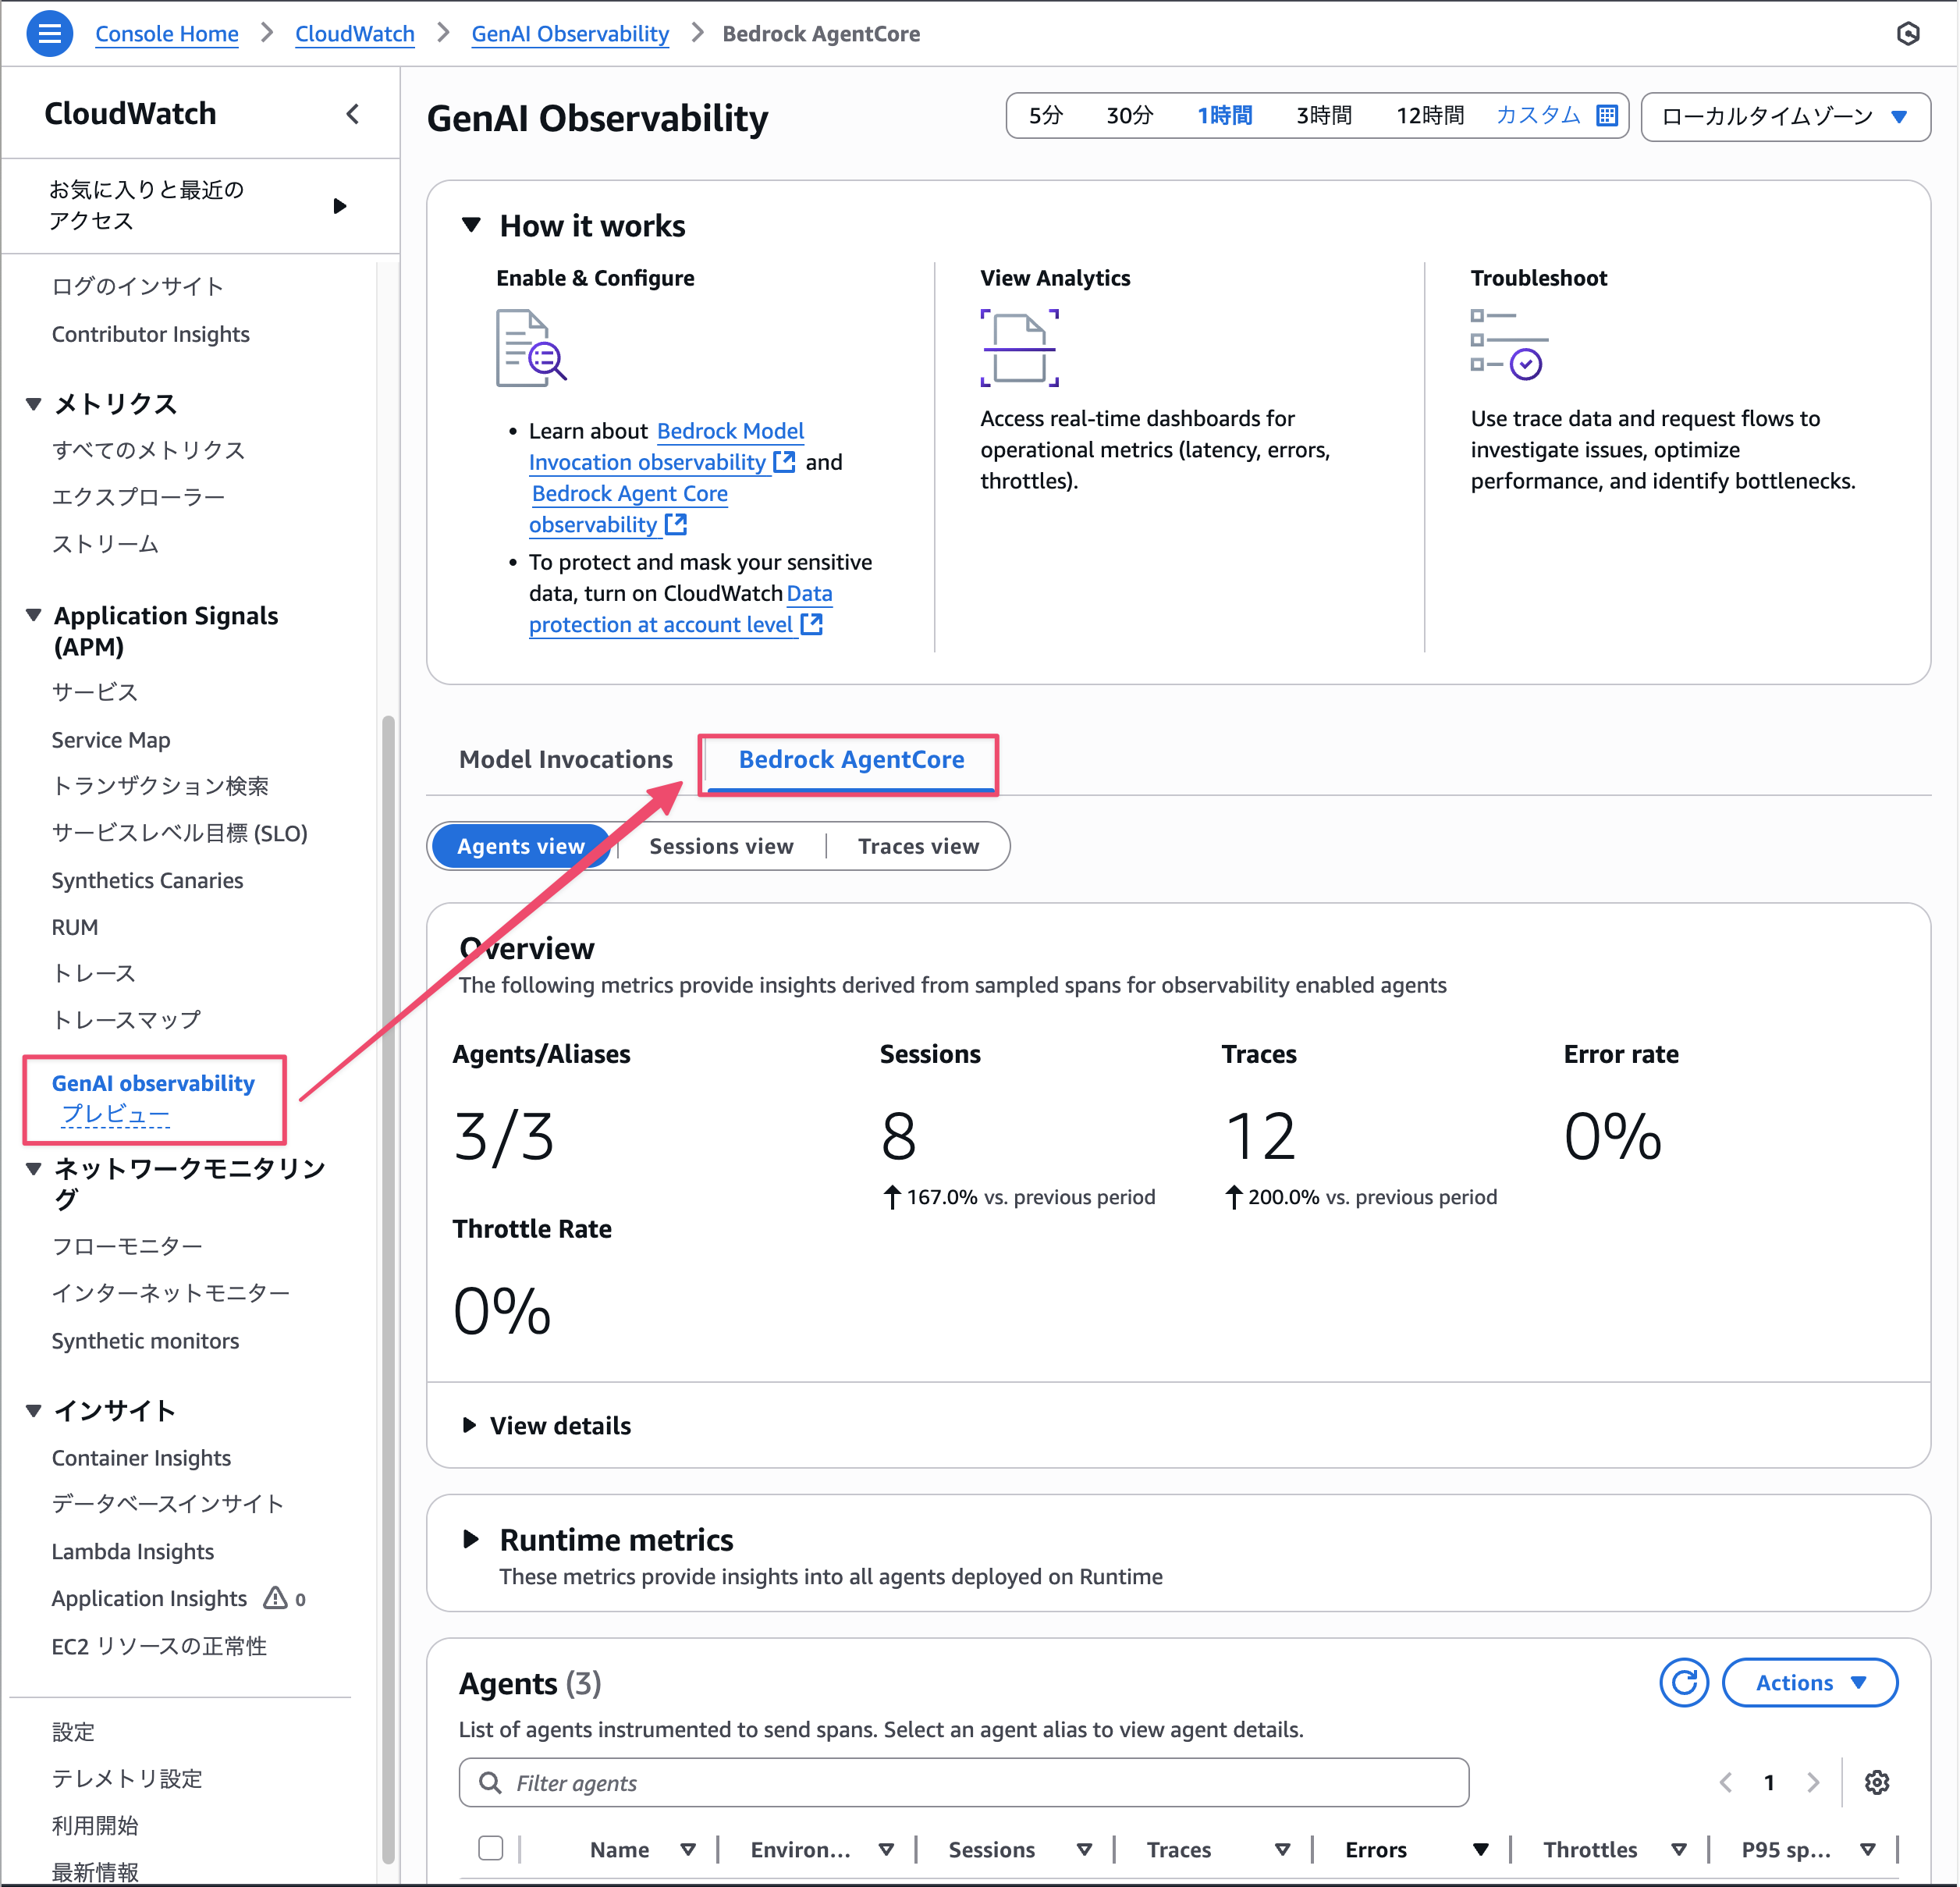Open Synthetics Canaries in sidebar
The width and height of the screenshot is (1960, 1887).
click(147, 880)
